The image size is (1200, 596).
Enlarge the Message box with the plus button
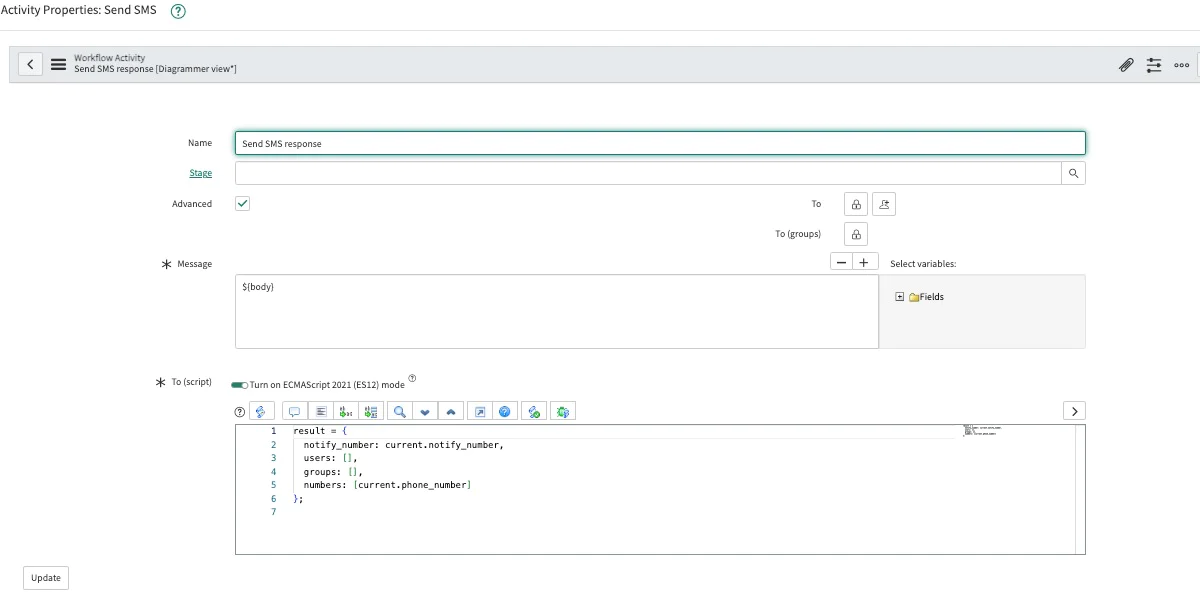click(x=863, y=262)
